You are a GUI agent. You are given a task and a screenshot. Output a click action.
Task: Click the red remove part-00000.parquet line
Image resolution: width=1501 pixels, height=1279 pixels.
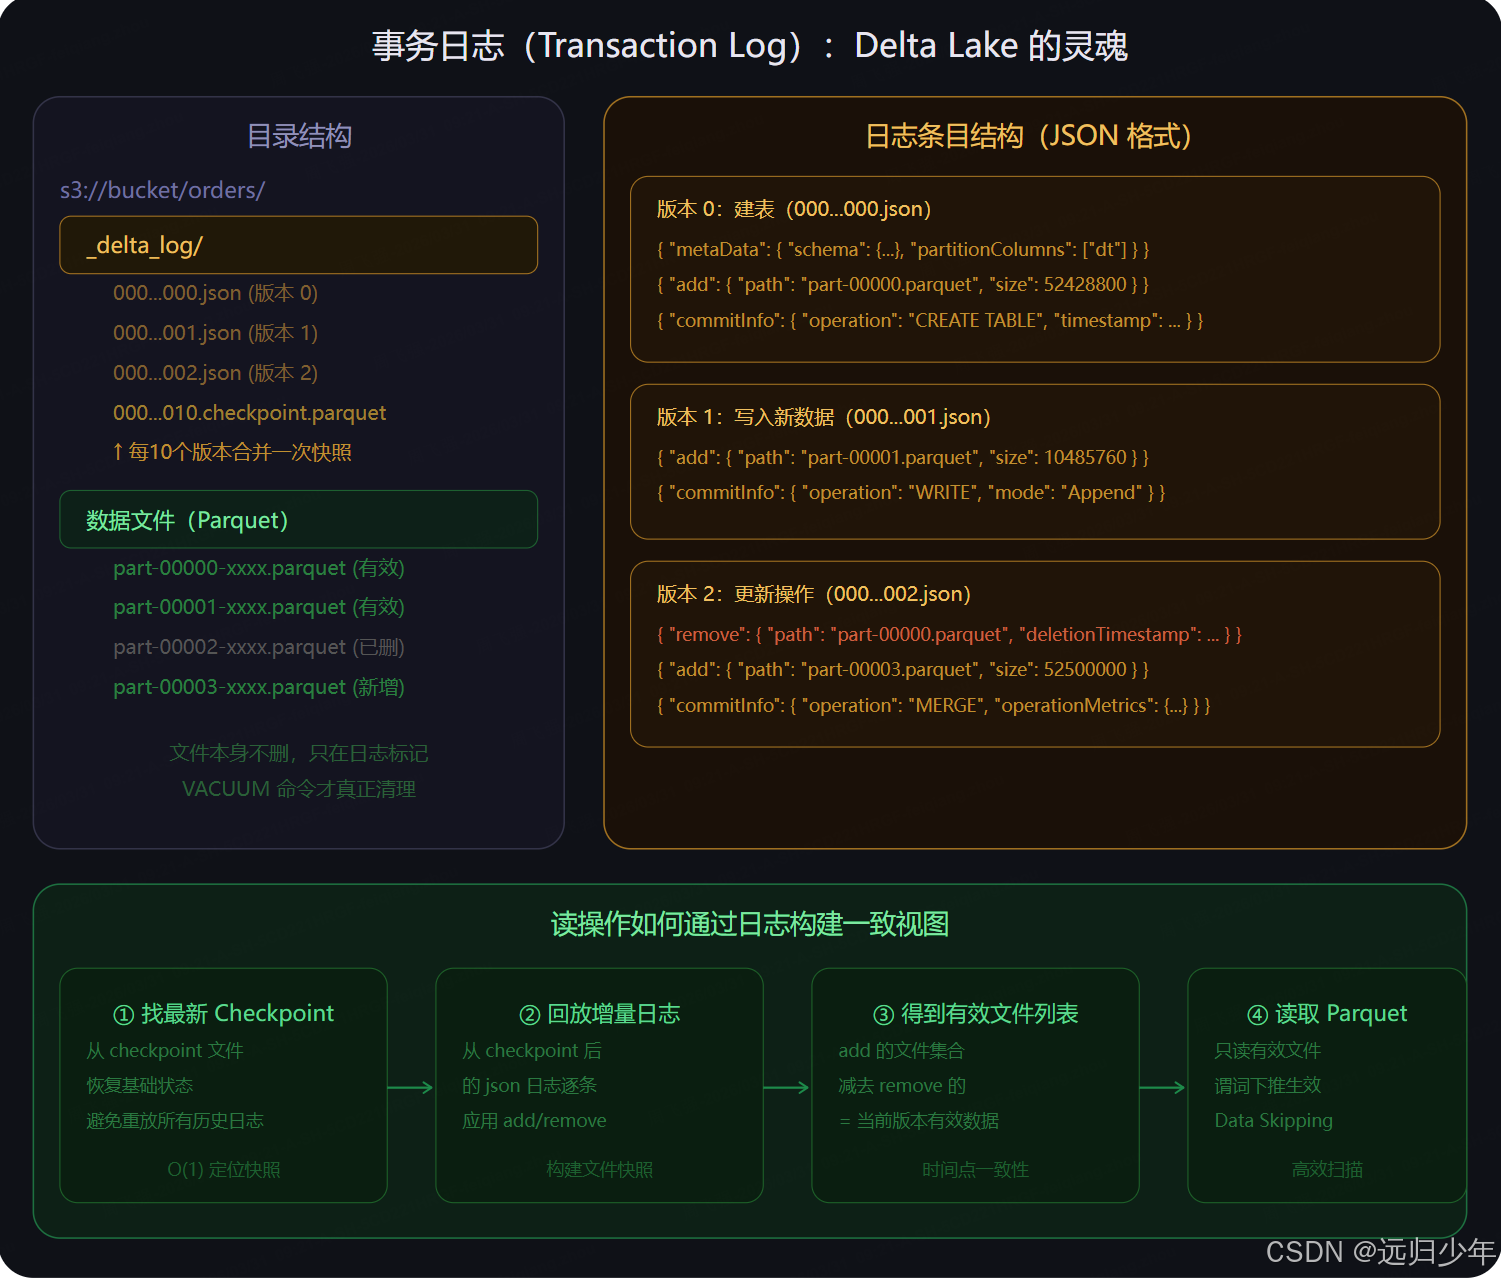click(949, 635)
